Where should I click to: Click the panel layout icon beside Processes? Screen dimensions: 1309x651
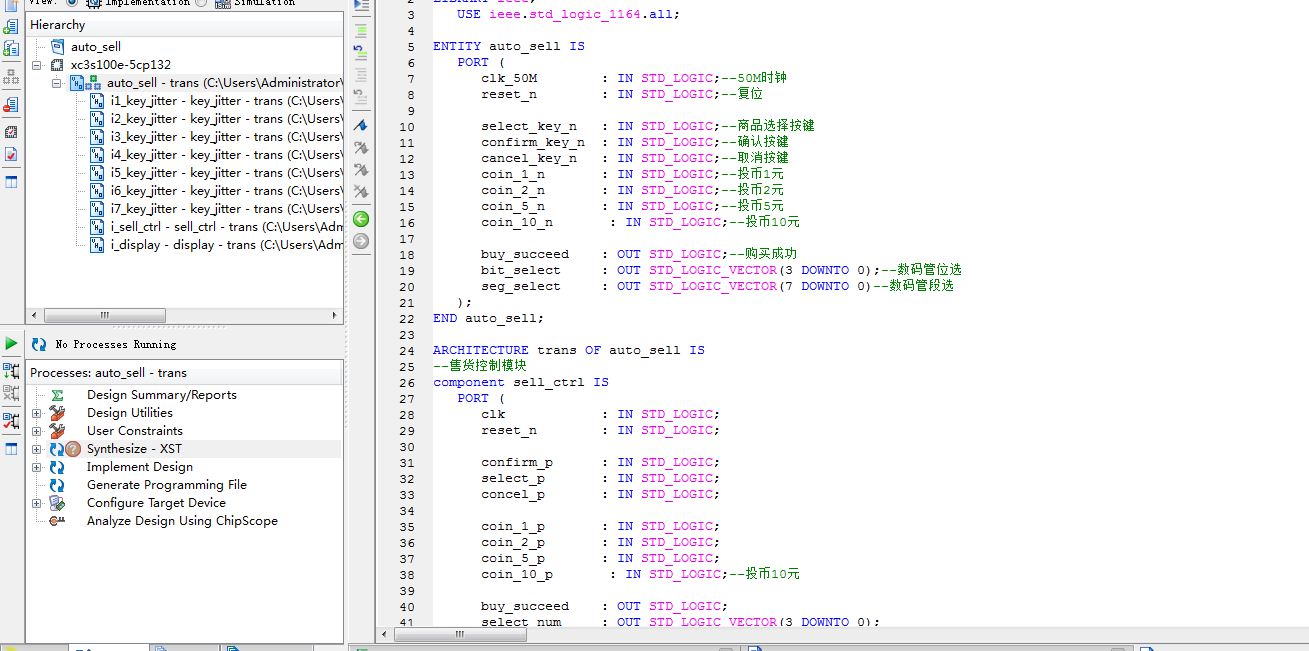pyautogui.click(x=11, y=449)
